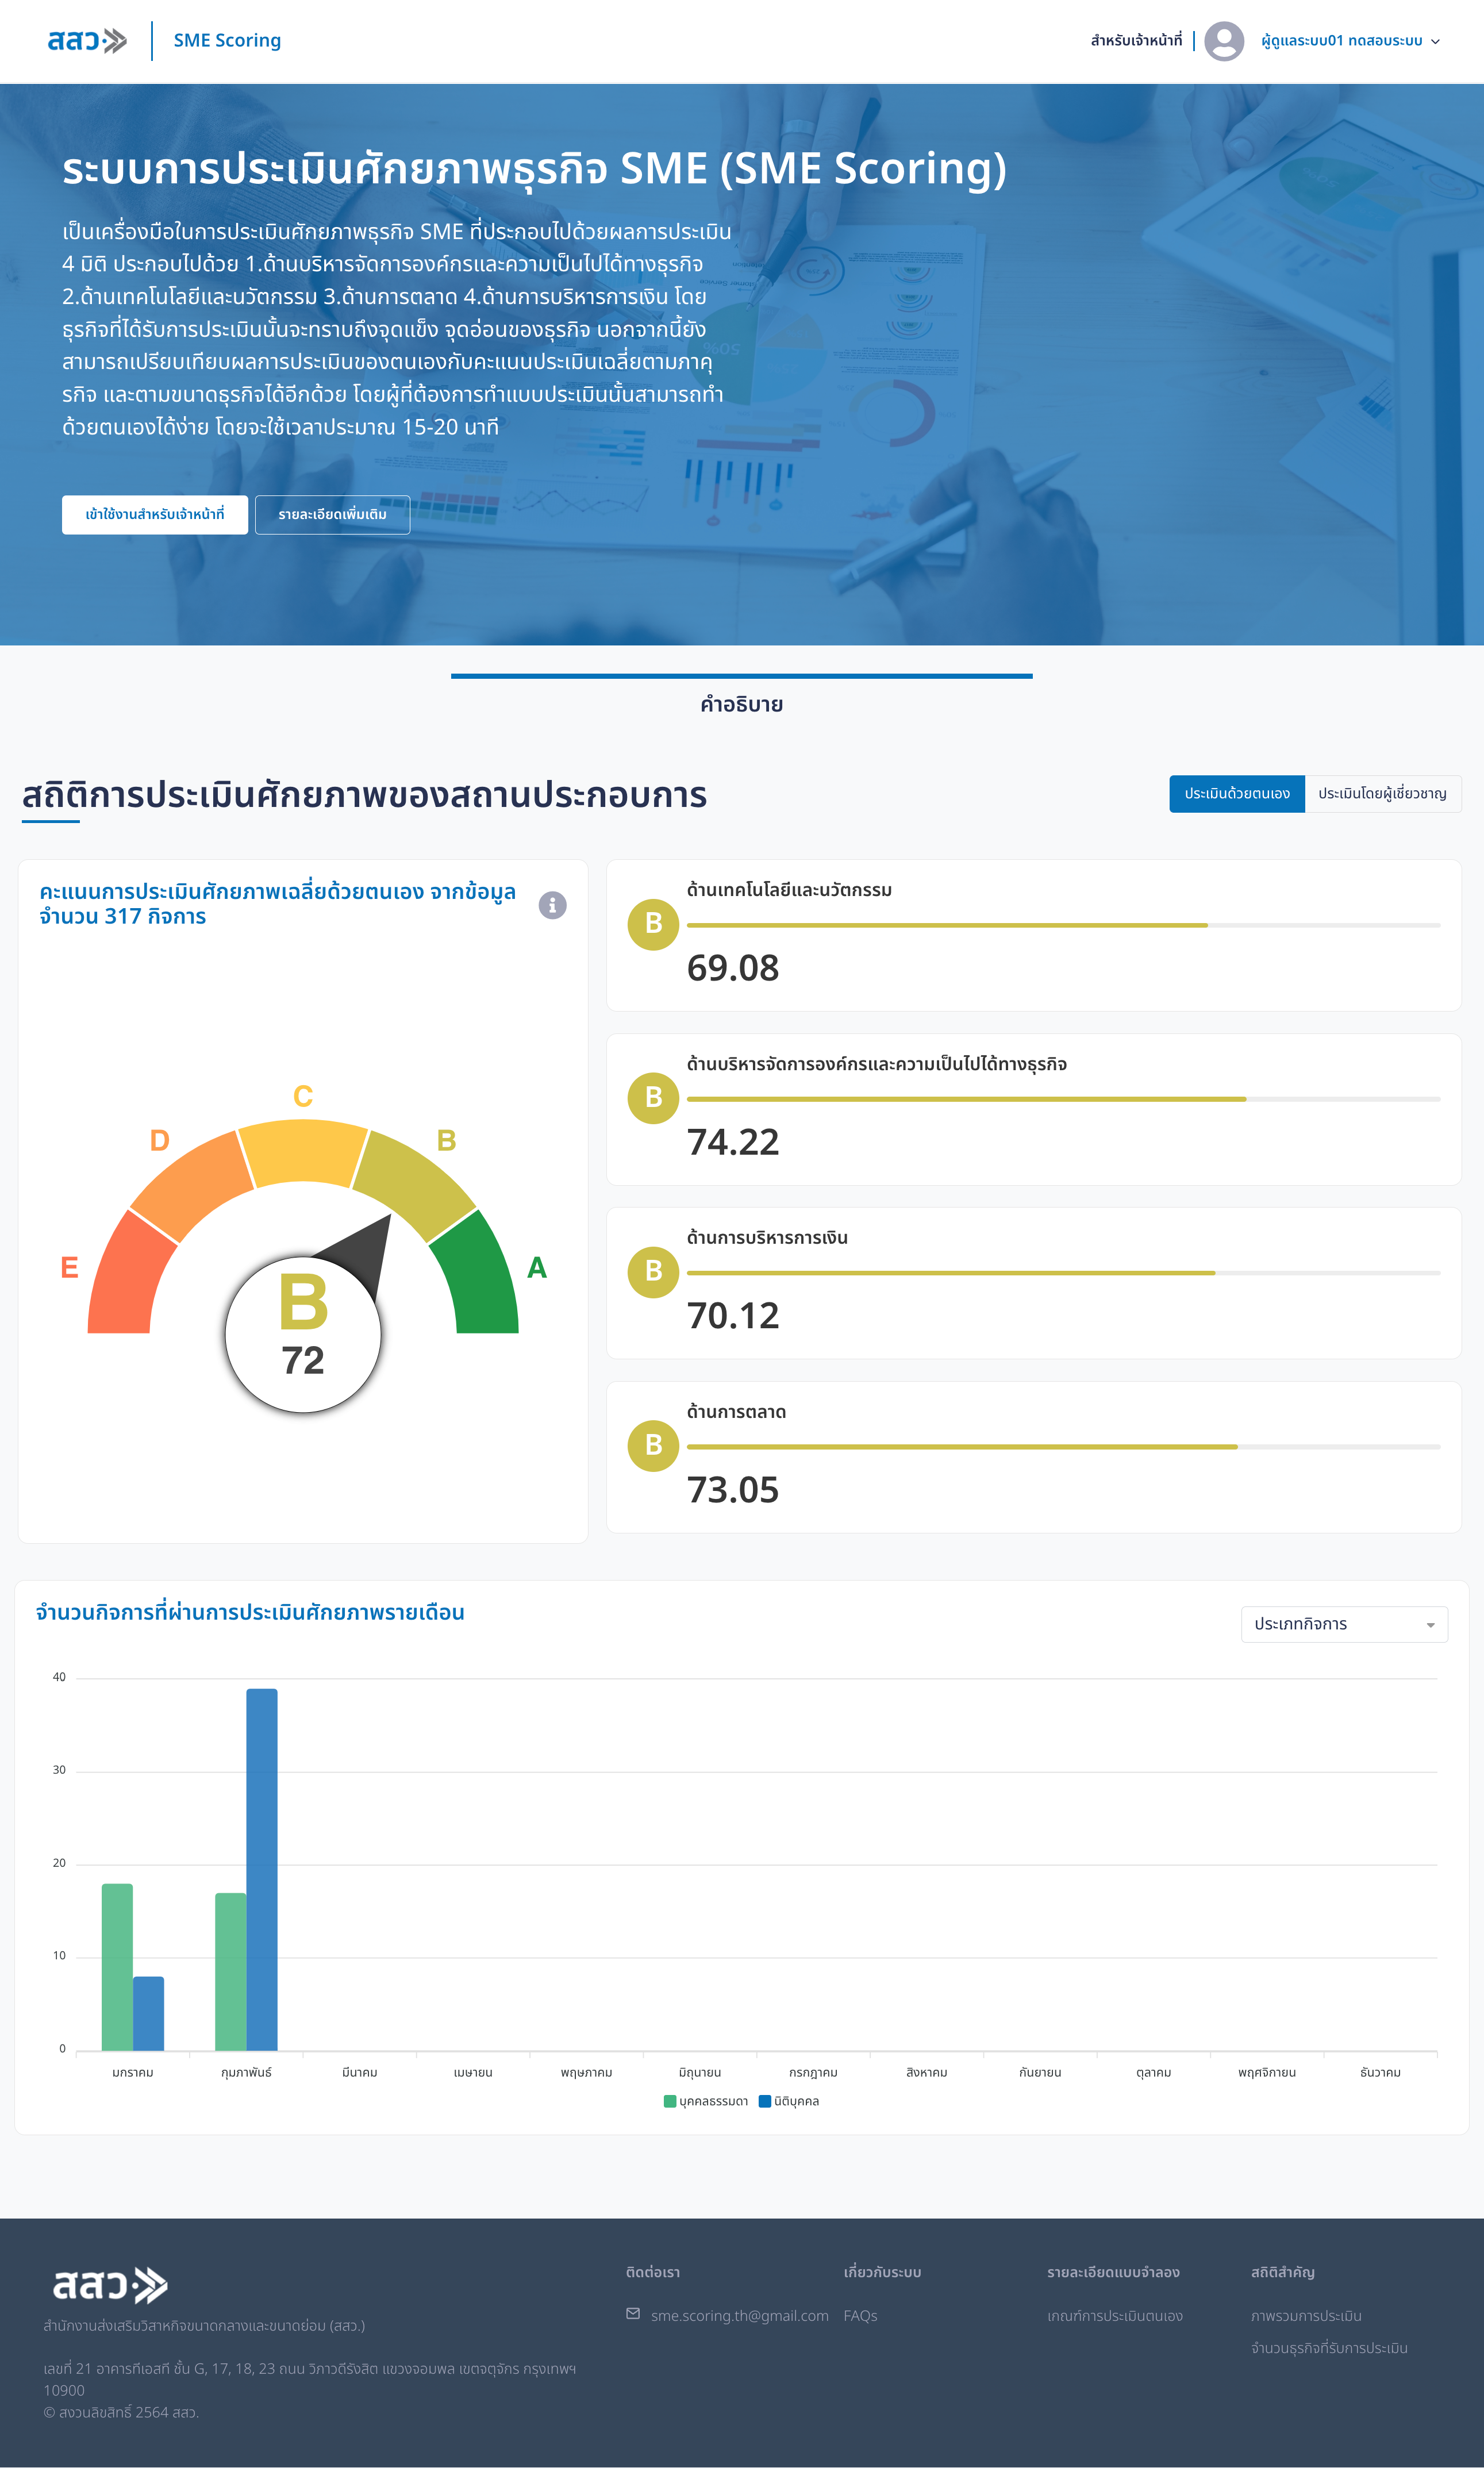Click the B grade badge for ด้านการตลาด
The image size is (1484, 2468).
pyautogui.click(x=653, y=1445)
